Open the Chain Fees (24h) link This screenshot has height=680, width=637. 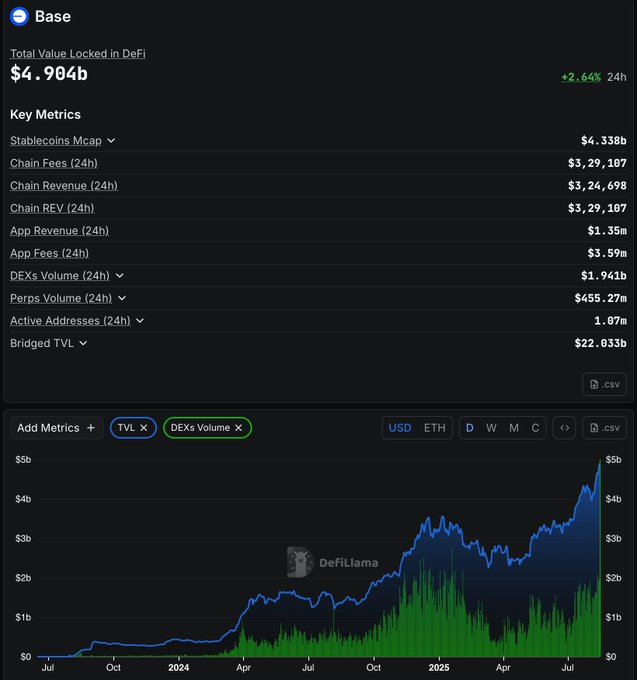pyautogui.click(x=54, y=163)
